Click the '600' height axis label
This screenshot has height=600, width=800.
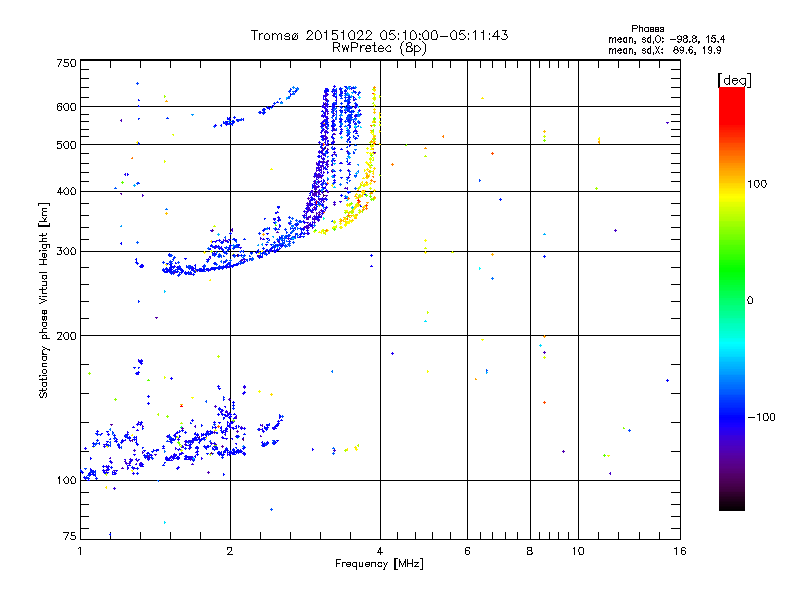click(x=67, y=107)
